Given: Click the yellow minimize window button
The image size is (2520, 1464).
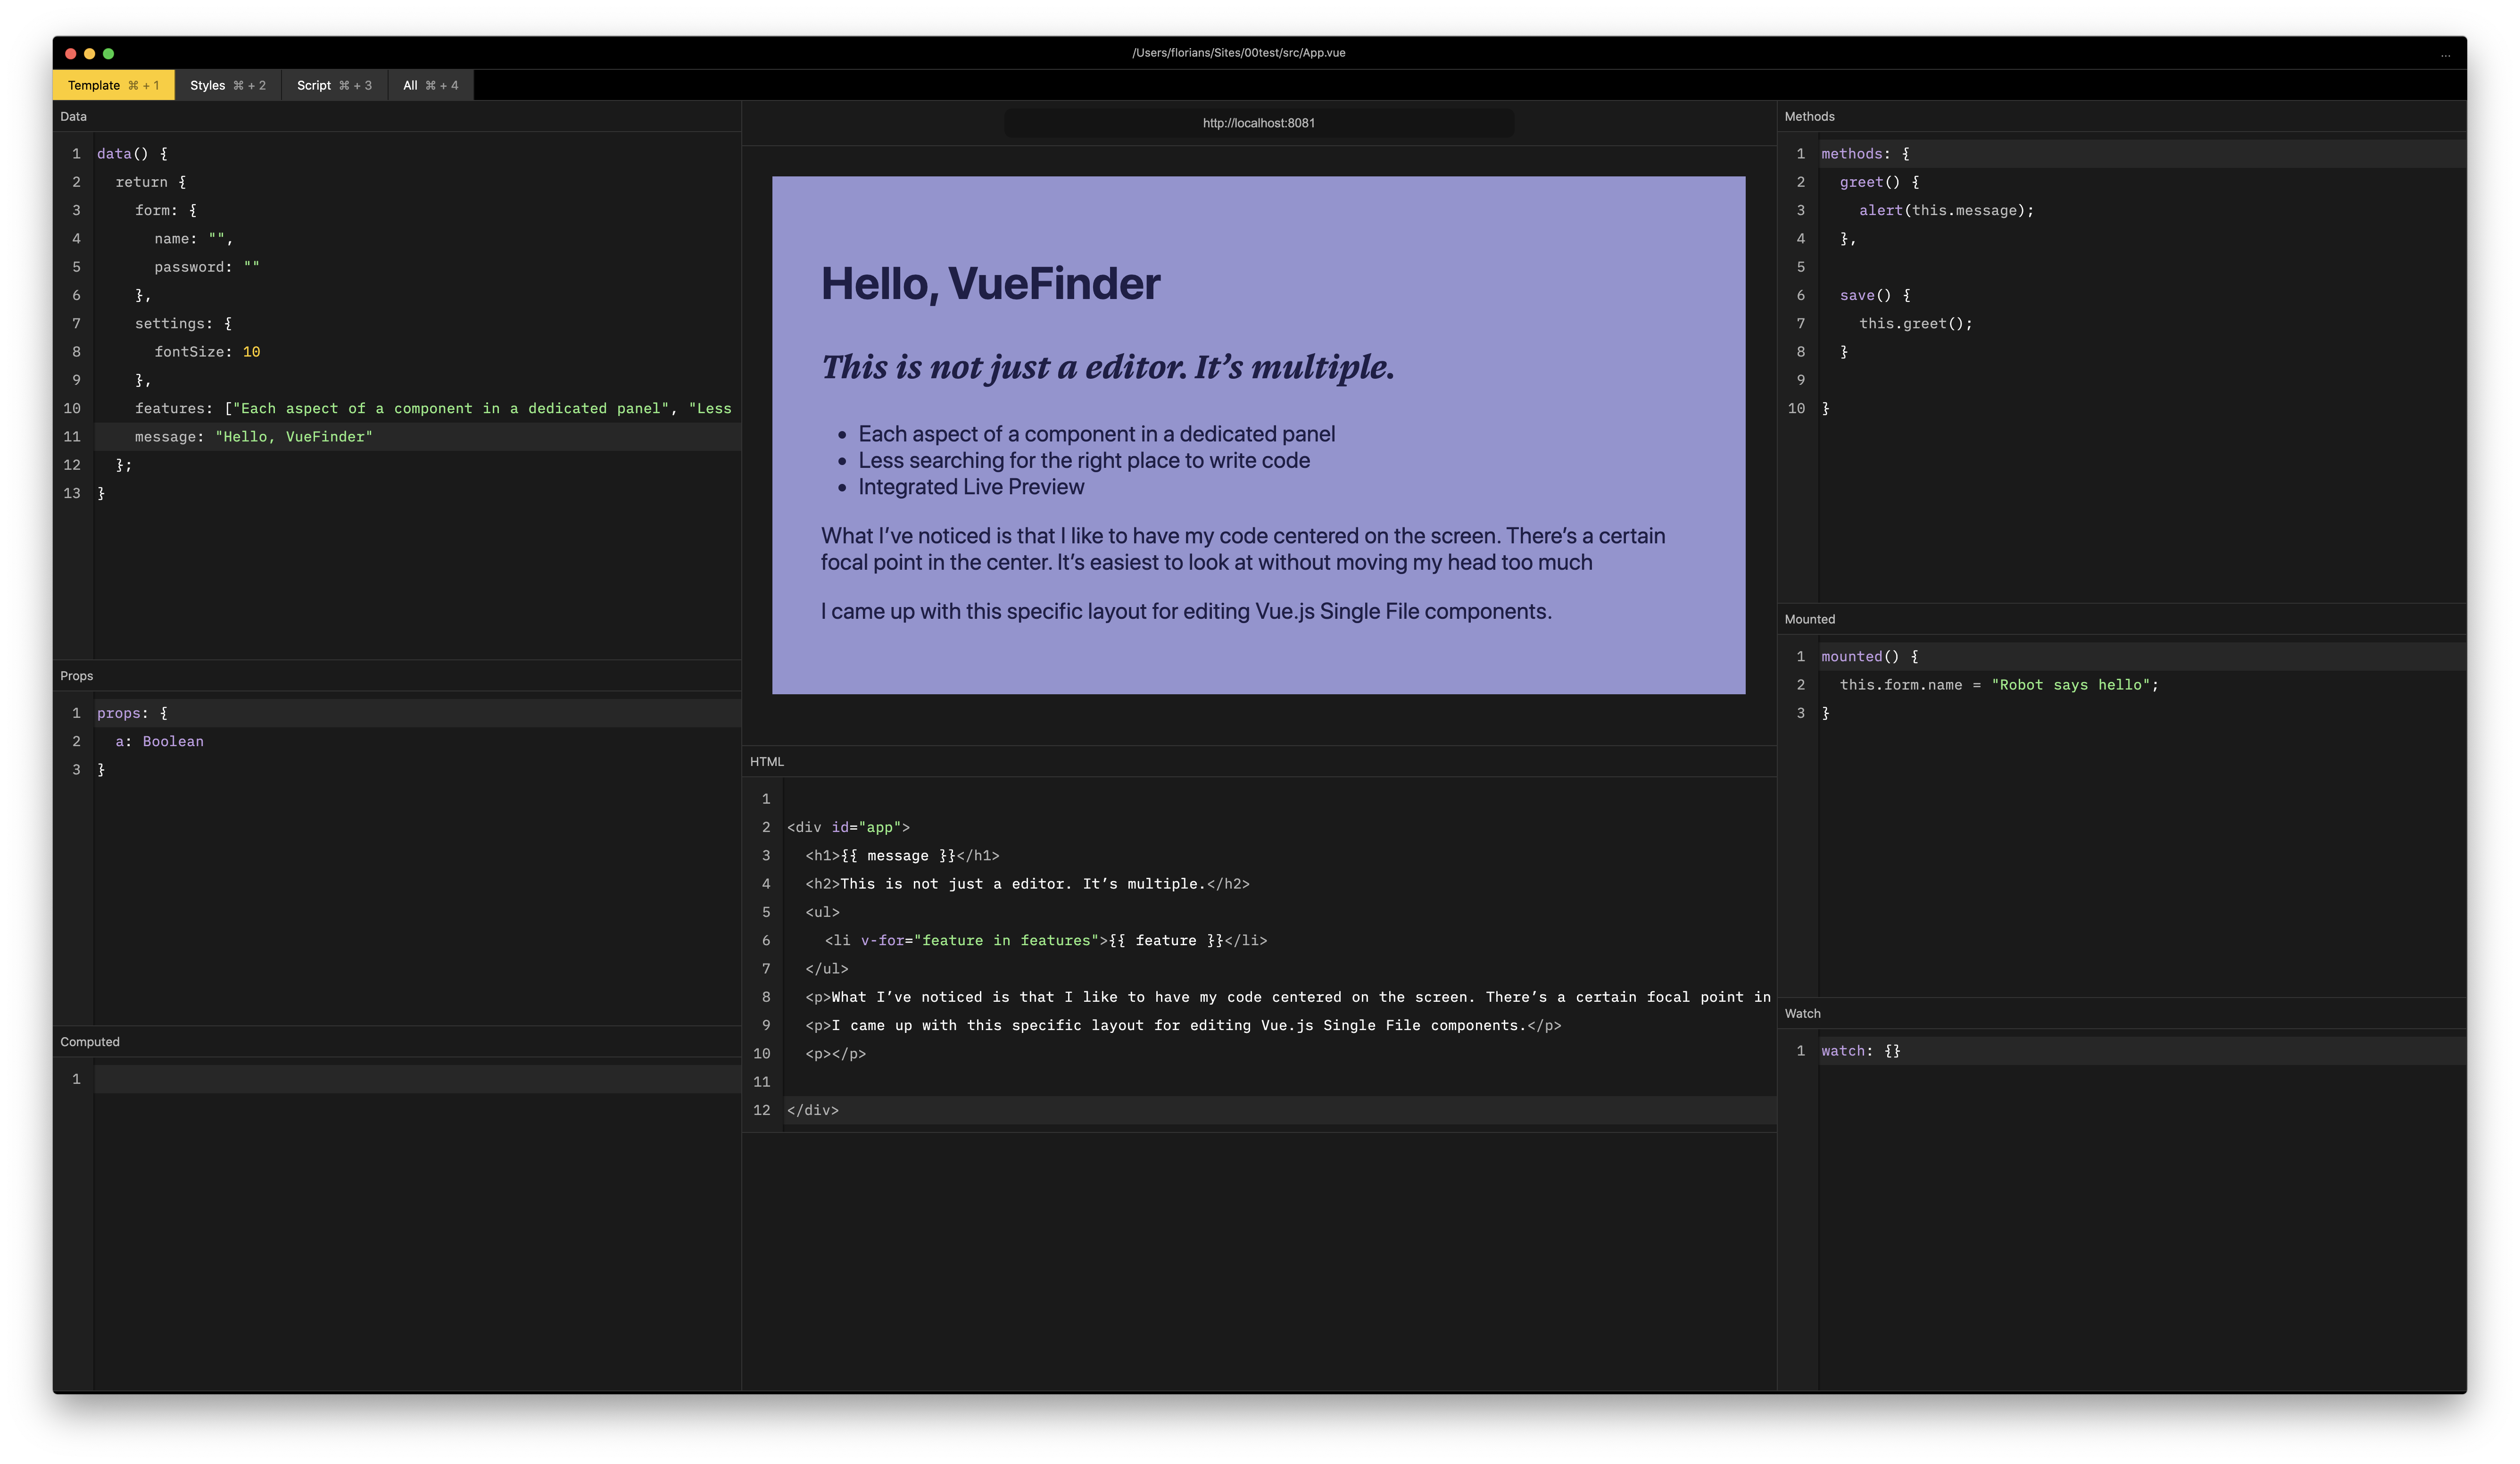Looking at the screenshot, I should (89, 54).
